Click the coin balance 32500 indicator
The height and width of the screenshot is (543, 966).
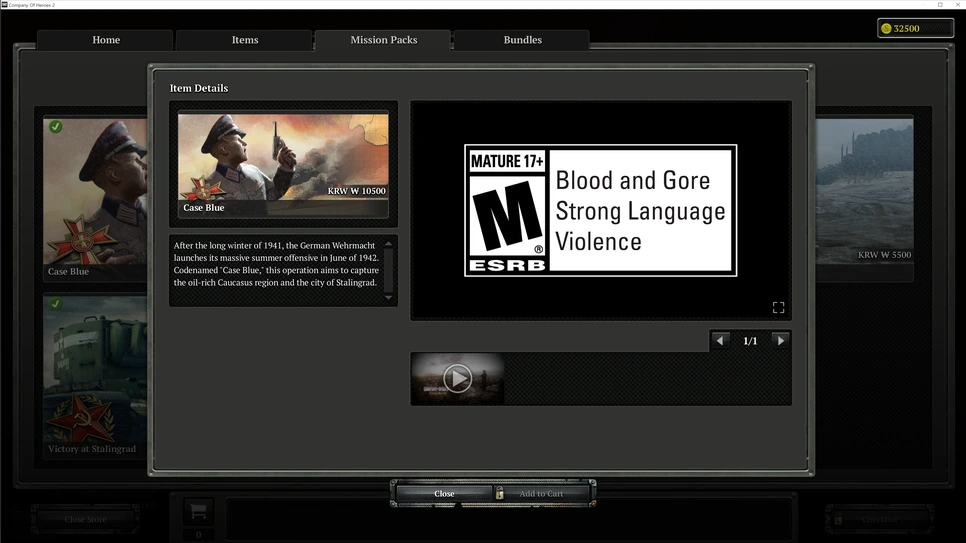pos(915,28)
